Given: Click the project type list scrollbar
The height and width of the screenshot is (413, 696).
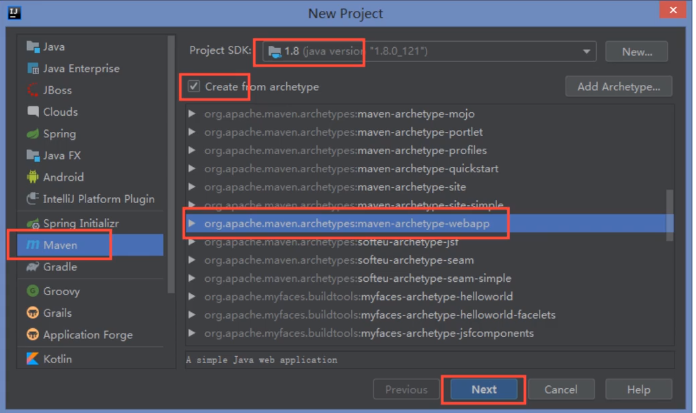Looking at the screenshot, I should click(x=171, y=164).
